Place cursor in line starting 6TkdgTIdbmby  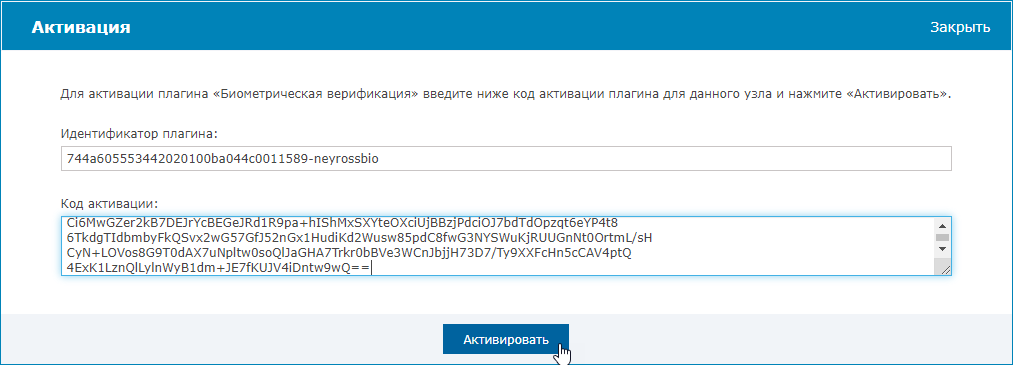coord(359,238)
